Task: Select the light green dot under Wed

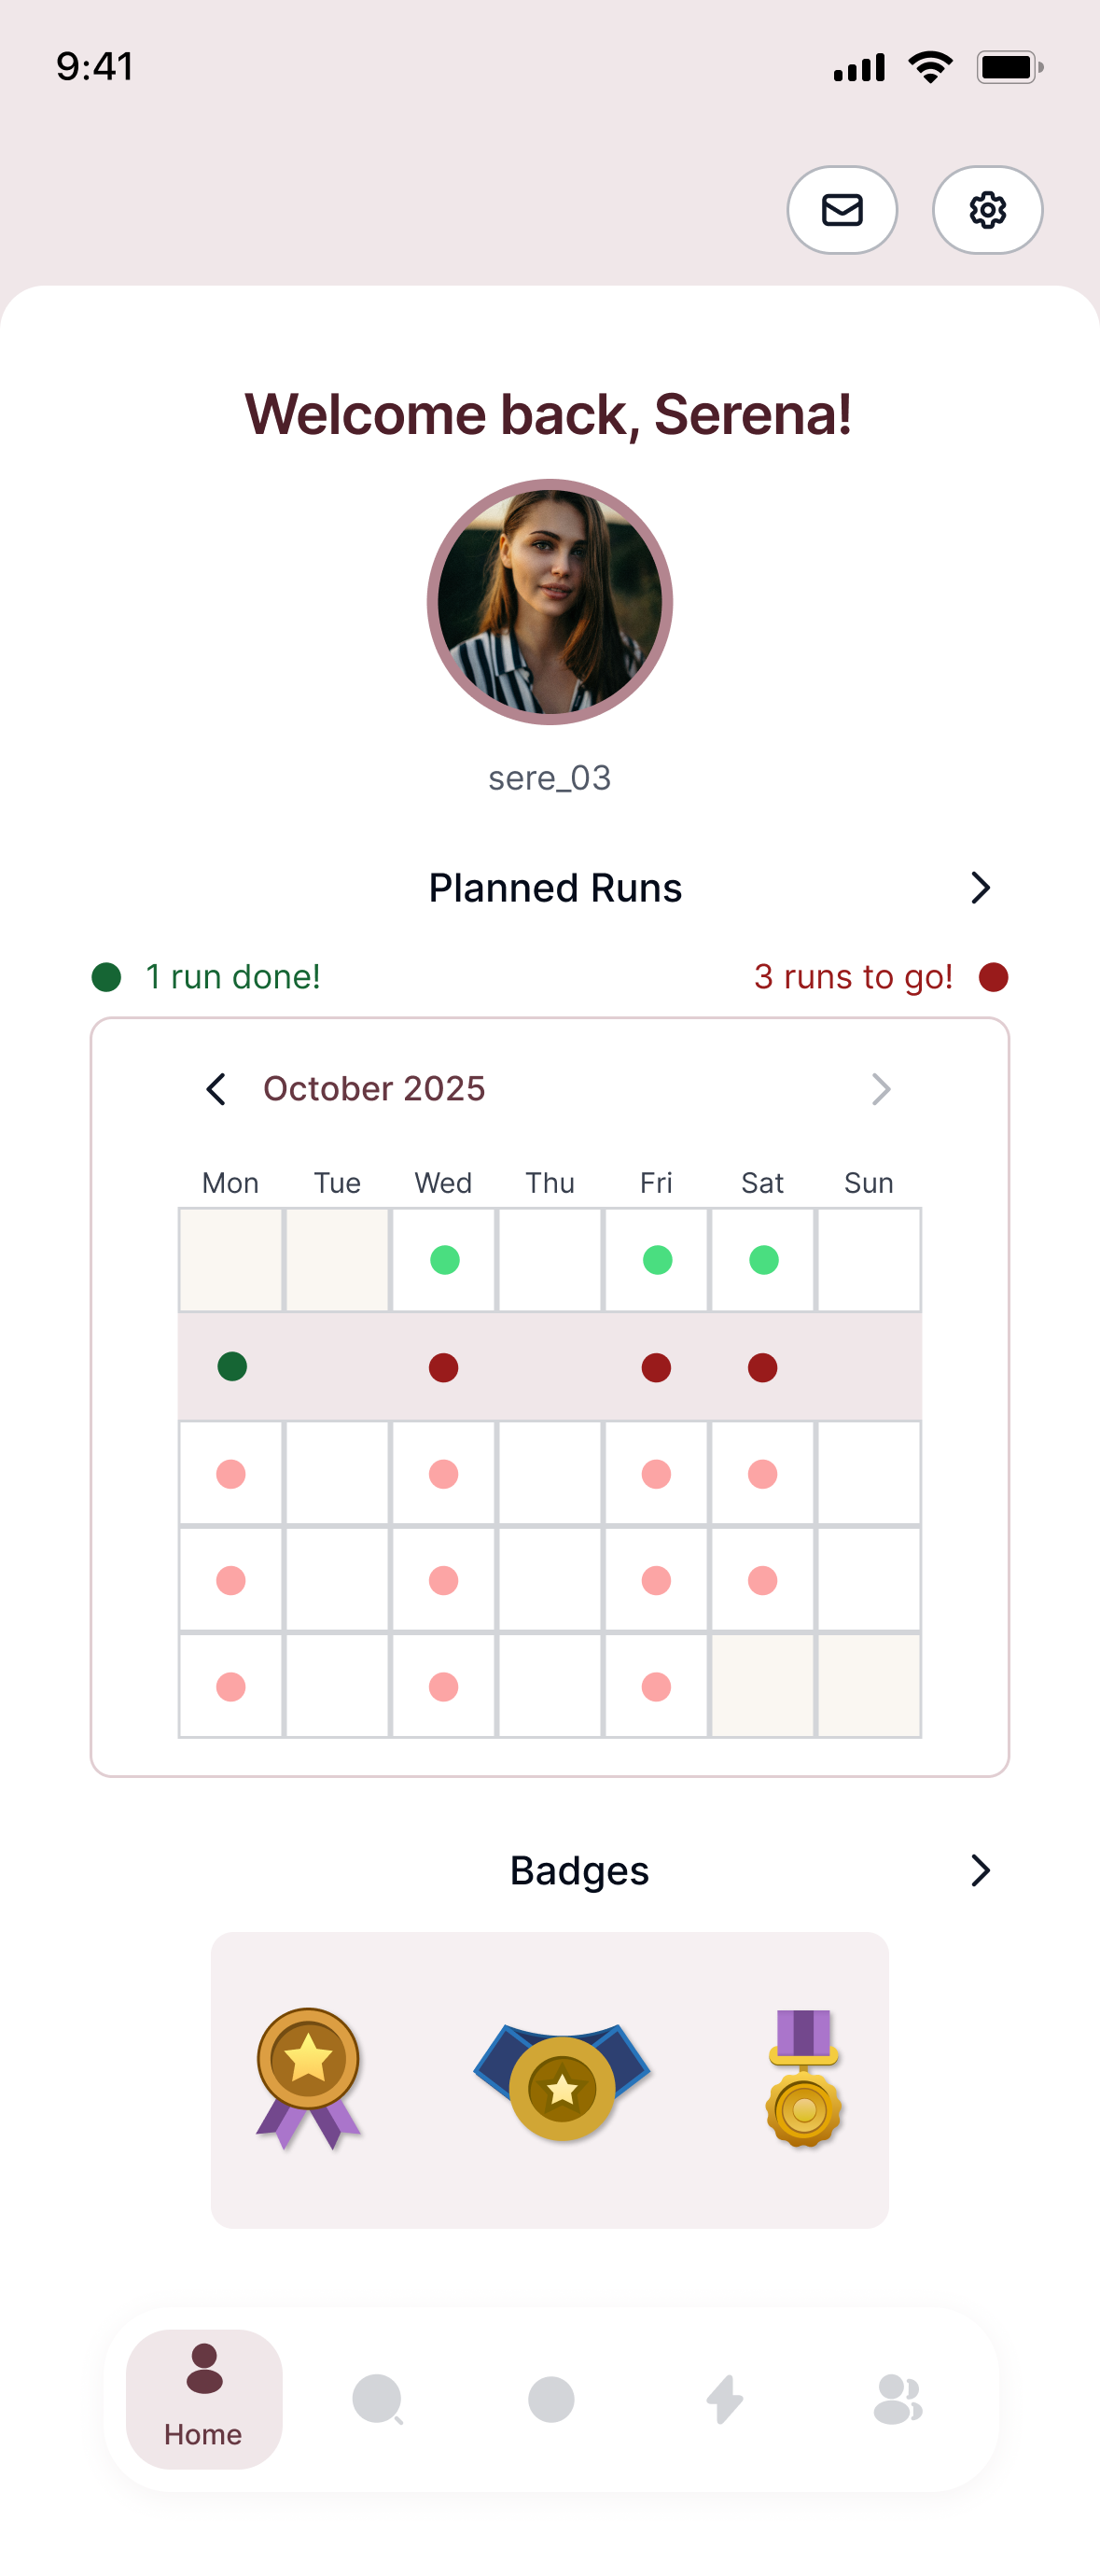Action: (x=444, y=1260)
